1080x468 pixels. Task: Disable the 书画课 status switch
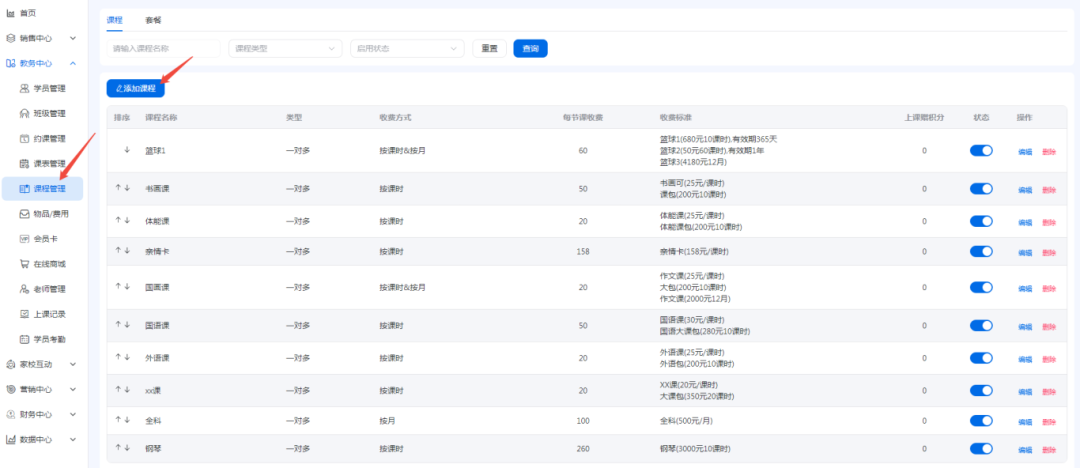[981, 189]
